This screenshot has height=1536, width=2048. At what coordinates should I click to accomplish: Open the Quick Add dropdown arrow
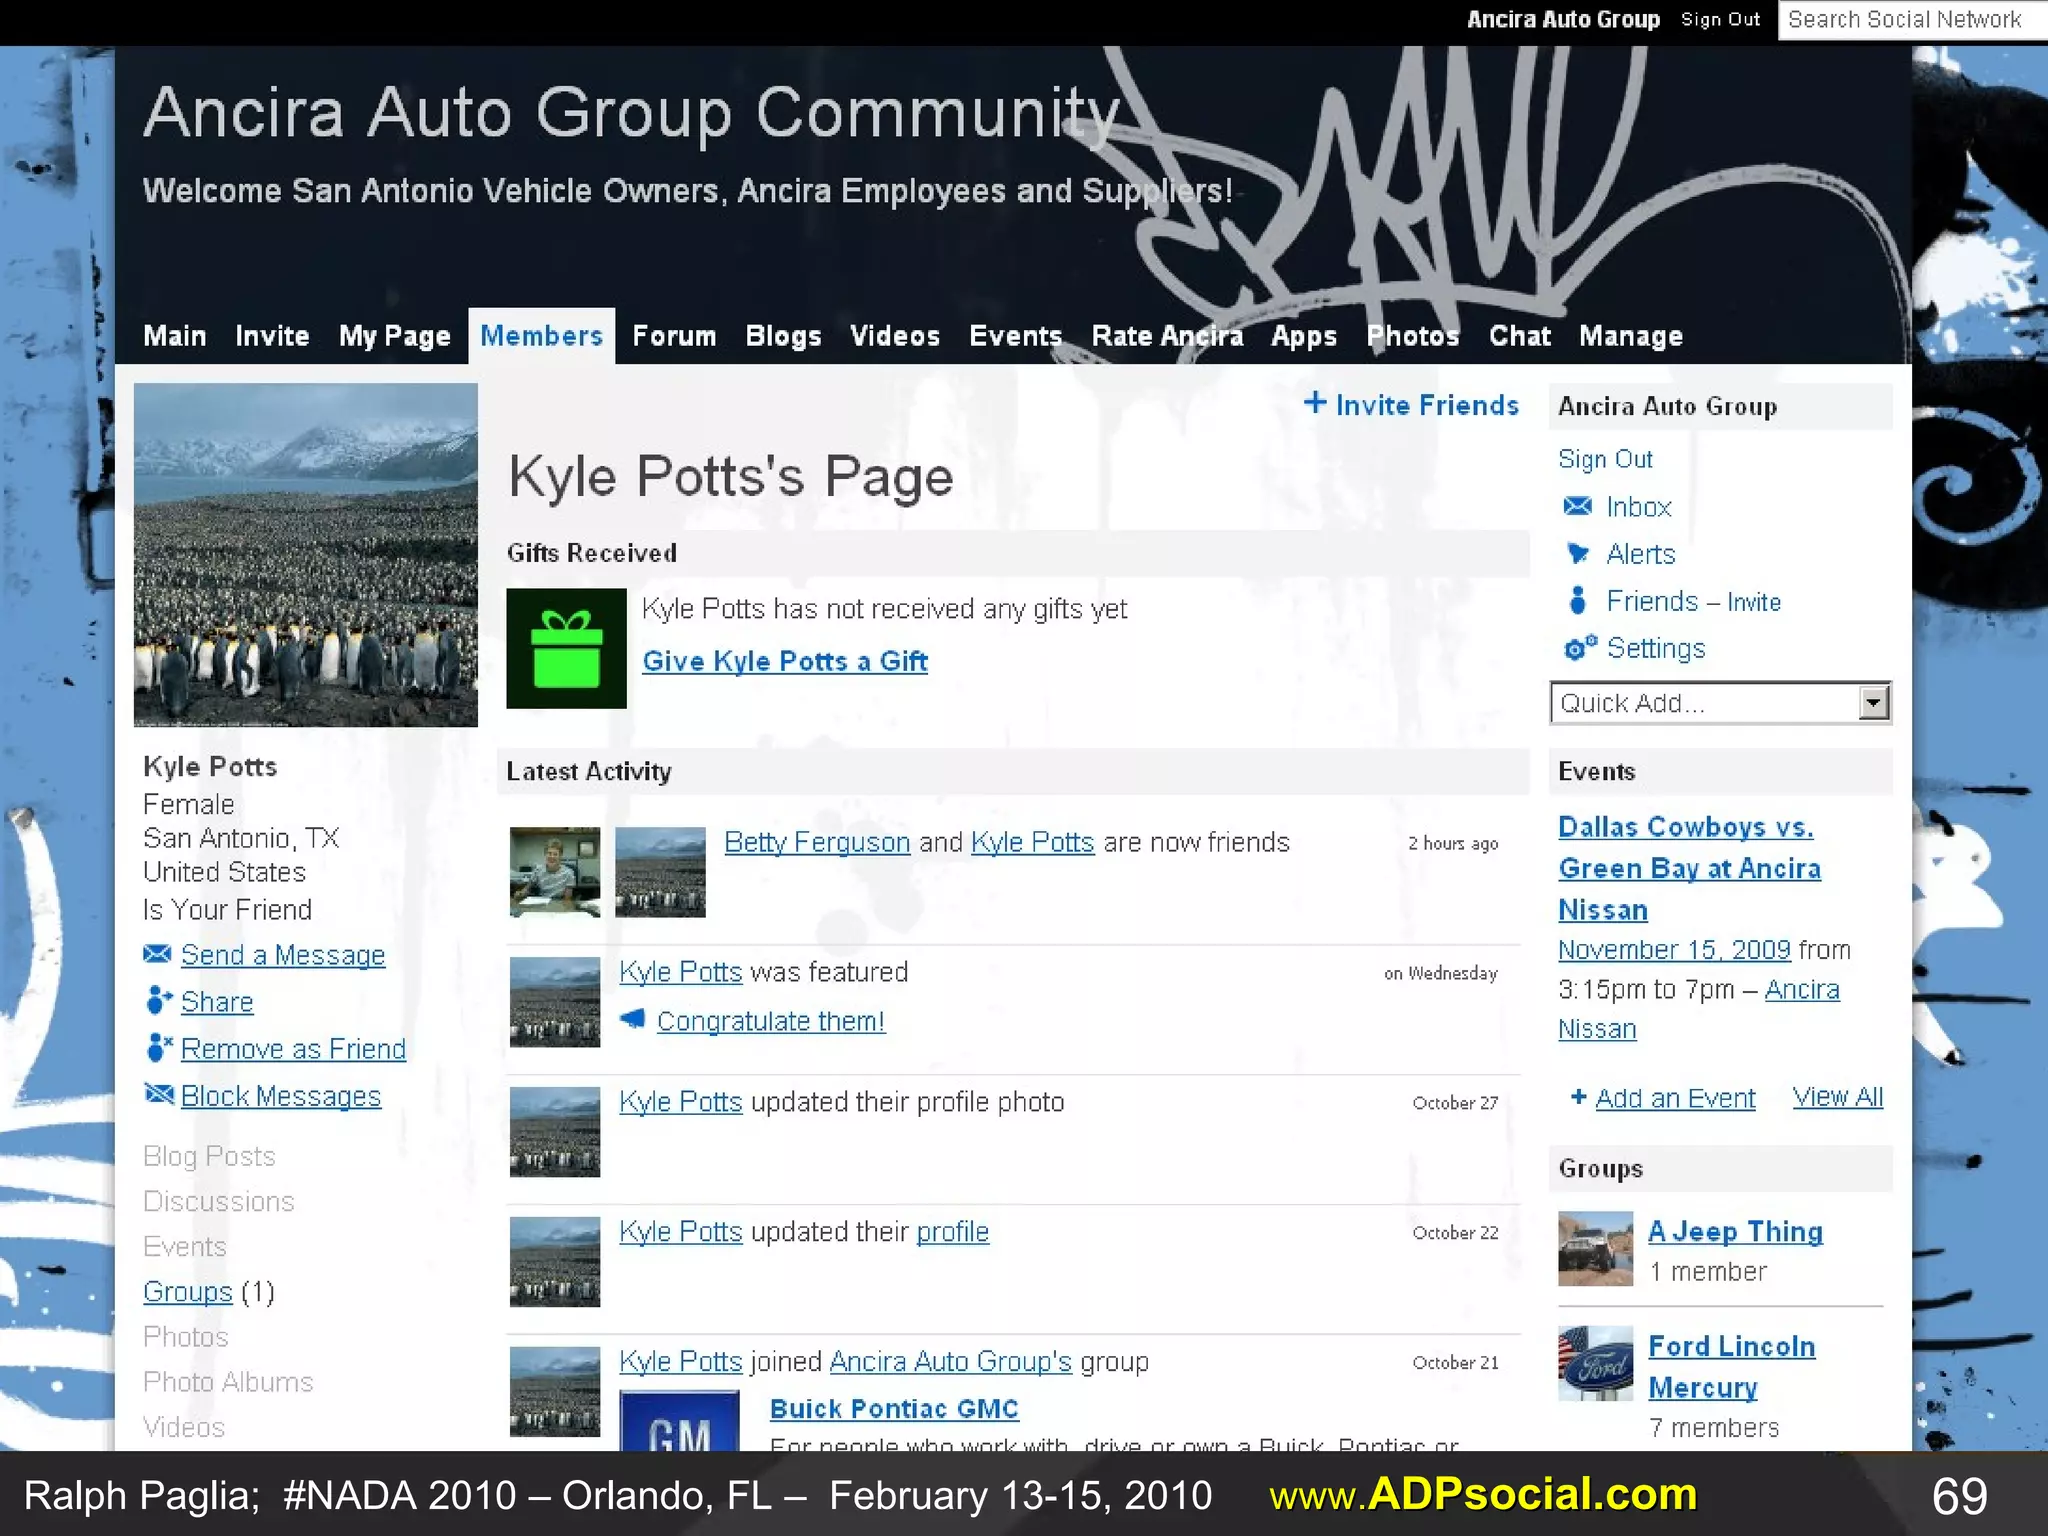pos(1873,703)
